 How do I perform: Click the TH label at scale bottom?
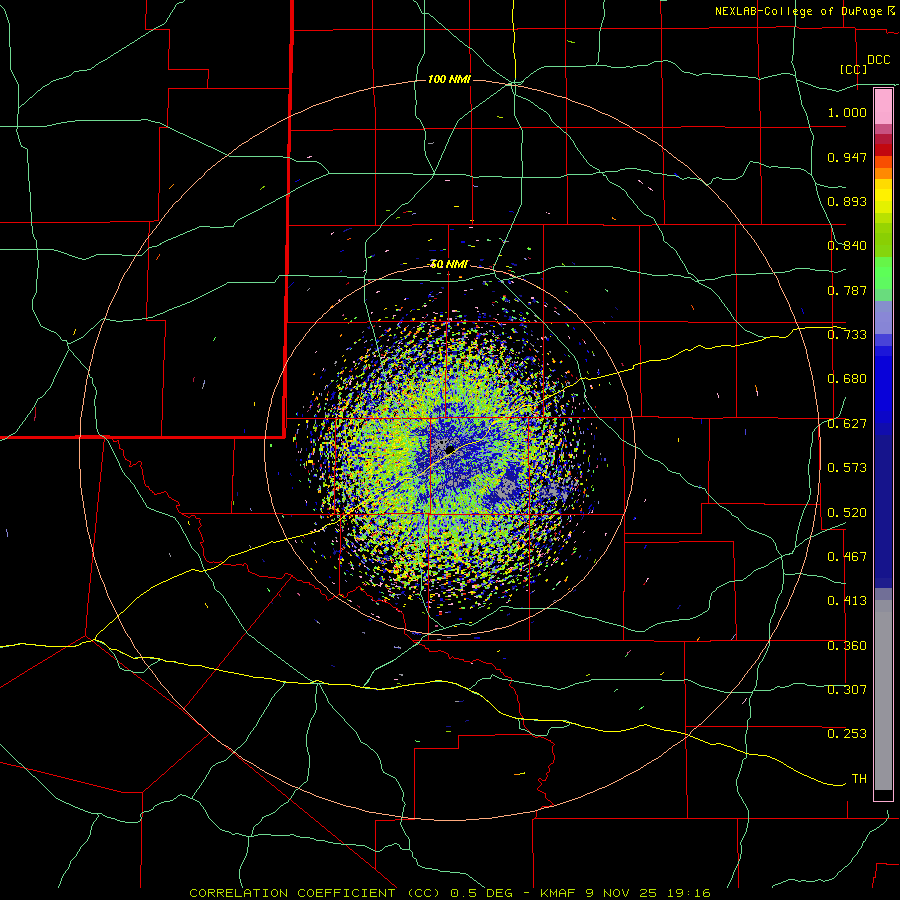coord(859,779)
